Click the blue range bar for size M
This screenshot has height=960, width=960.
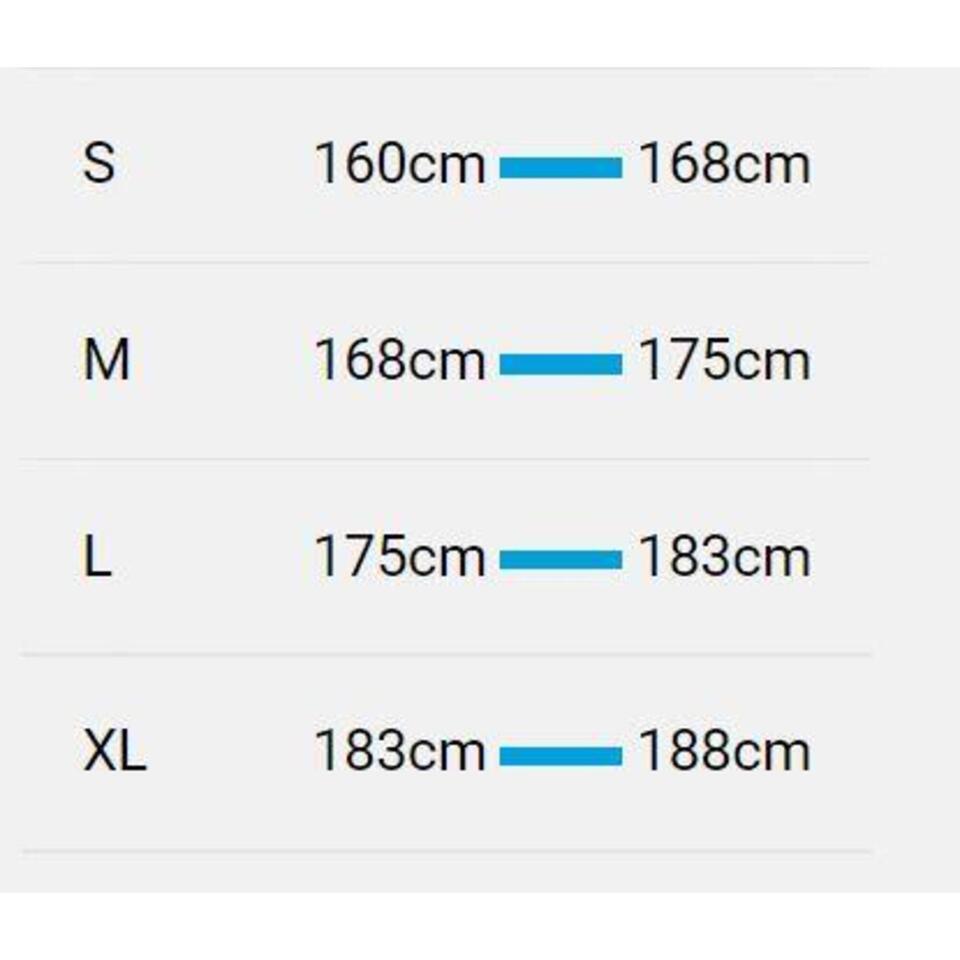coord(560,364)
